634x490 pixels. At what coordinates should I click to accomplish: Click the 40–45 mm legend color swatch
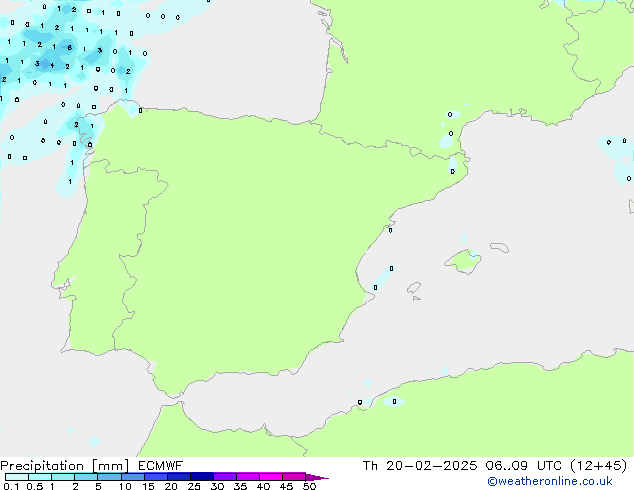pyautogui.click(x=271, y=477)
